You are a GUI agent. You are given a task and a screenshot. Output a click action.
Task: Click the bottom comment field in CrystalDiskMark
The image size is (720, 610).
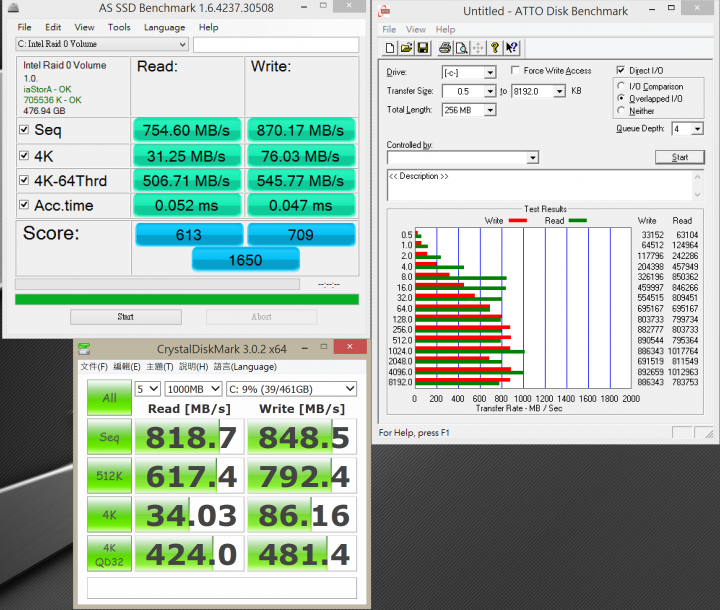[222, 588]
